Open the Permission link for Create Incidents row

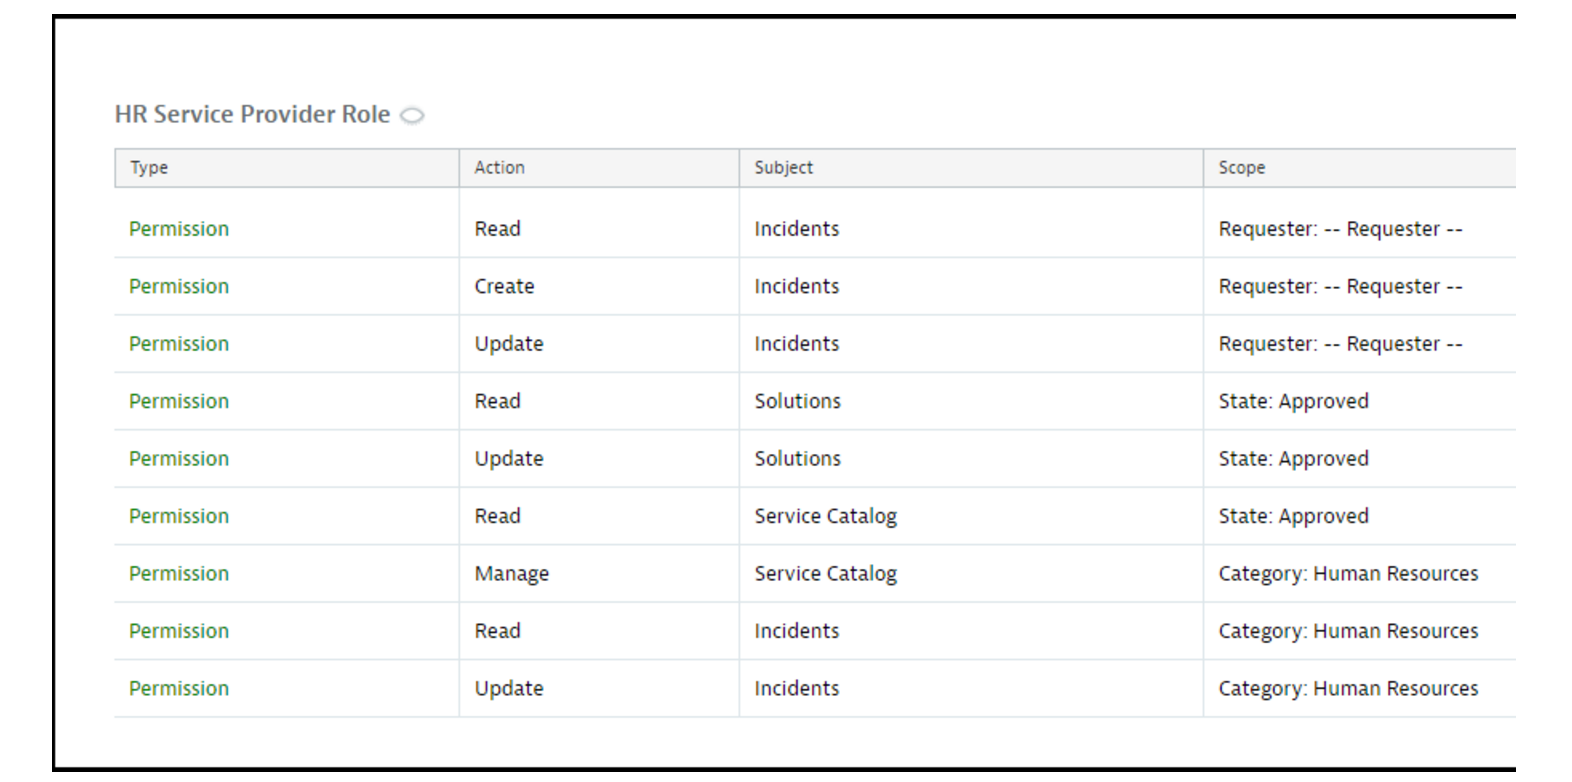click(179, 287)
